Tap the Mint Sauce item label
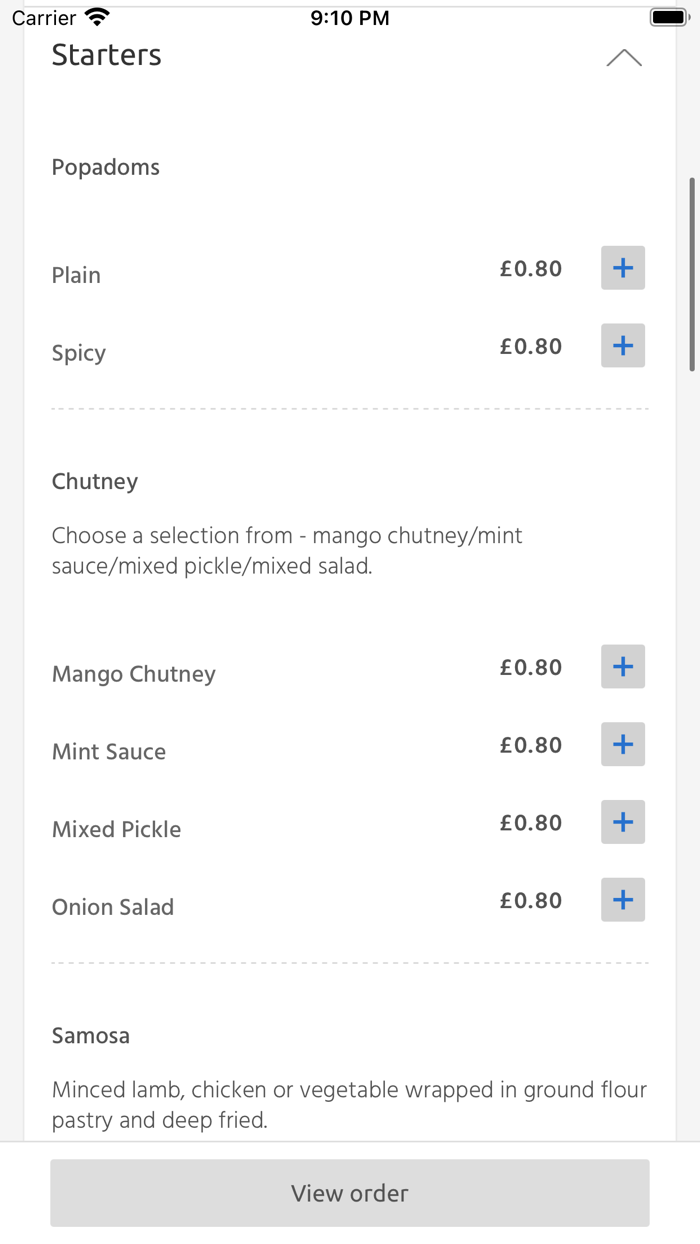 (109, 752)
